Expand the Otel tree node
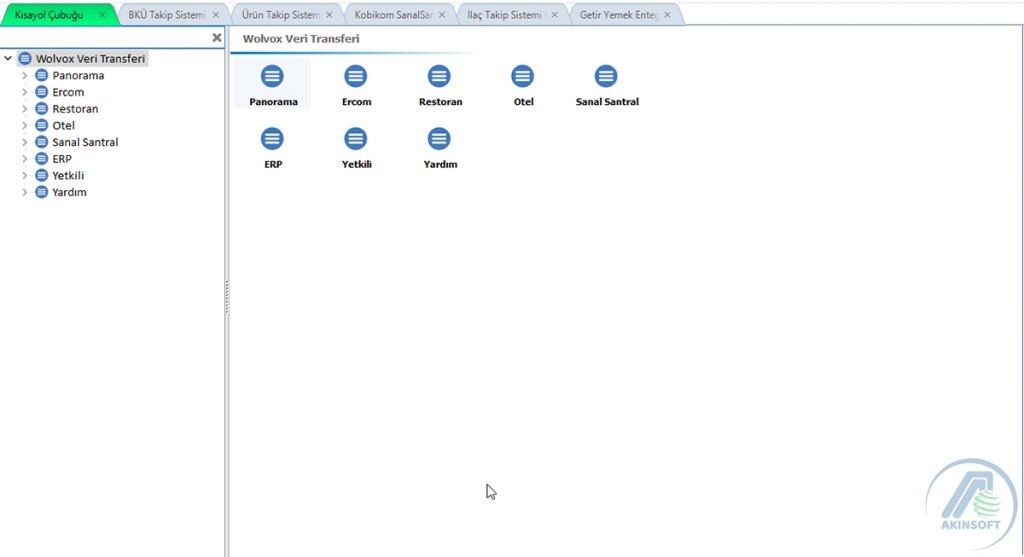This screenshot has width=1024, height=557. pyautogui.click(x=25, y=125)
